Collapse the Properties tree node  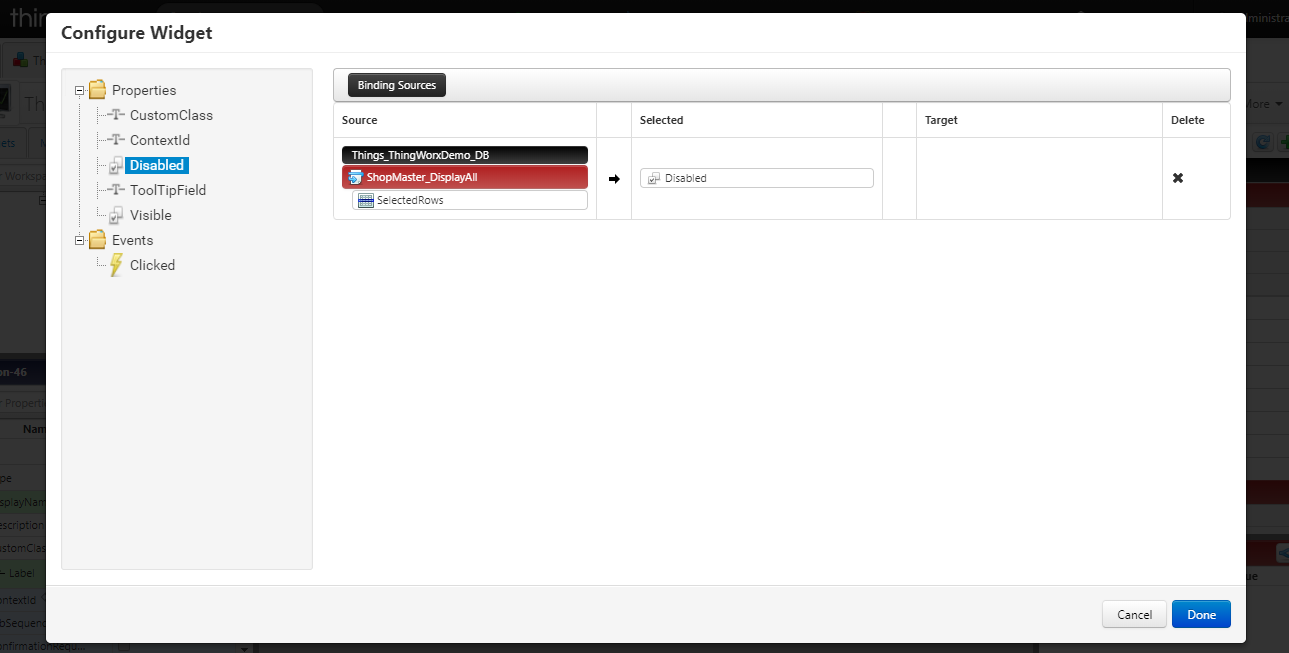pyautogui.click(x=78, y=90)
